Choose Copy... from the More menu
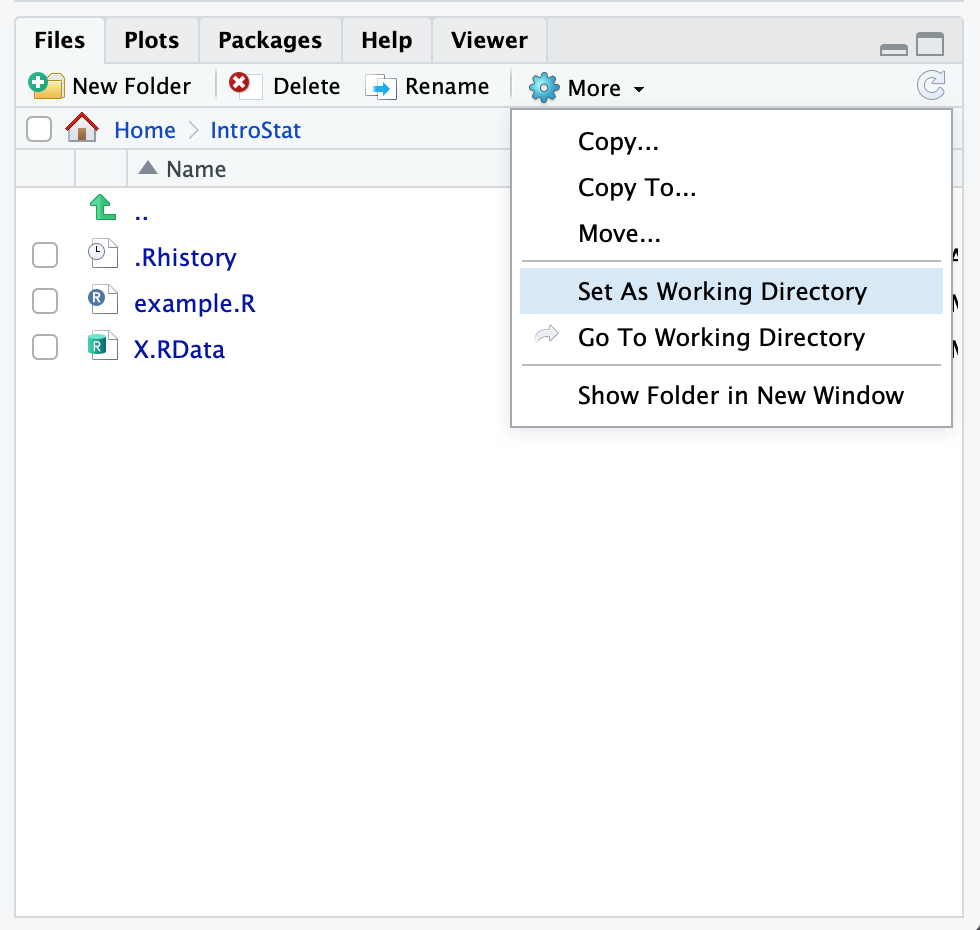 [731, 142]
